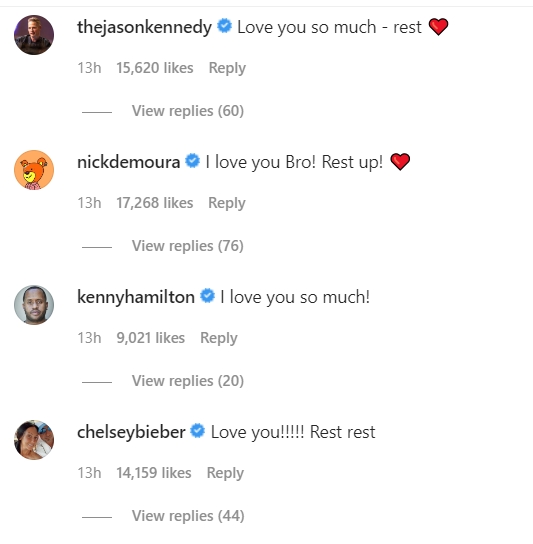
Task: Open thejasonkennedy's profile picture
Action: (34, 35)
